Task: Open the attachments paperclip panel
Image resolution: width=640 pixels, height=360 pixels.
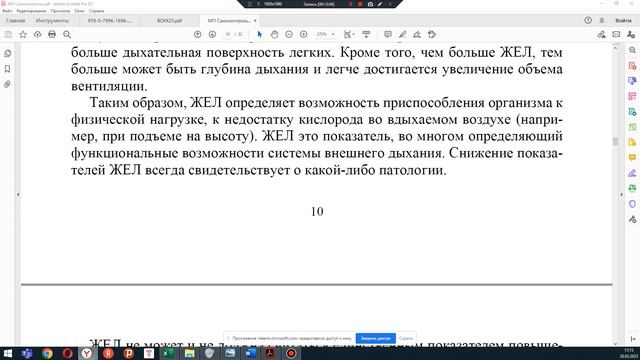Action: pyautogui.click(x=7, y=84)
